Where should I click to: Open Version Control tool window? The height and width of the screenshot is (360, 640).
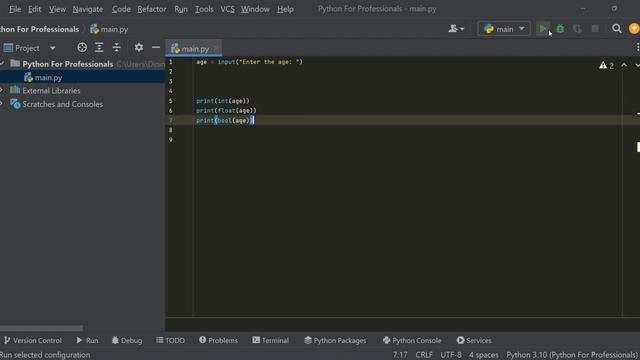[x=33, y=340]
